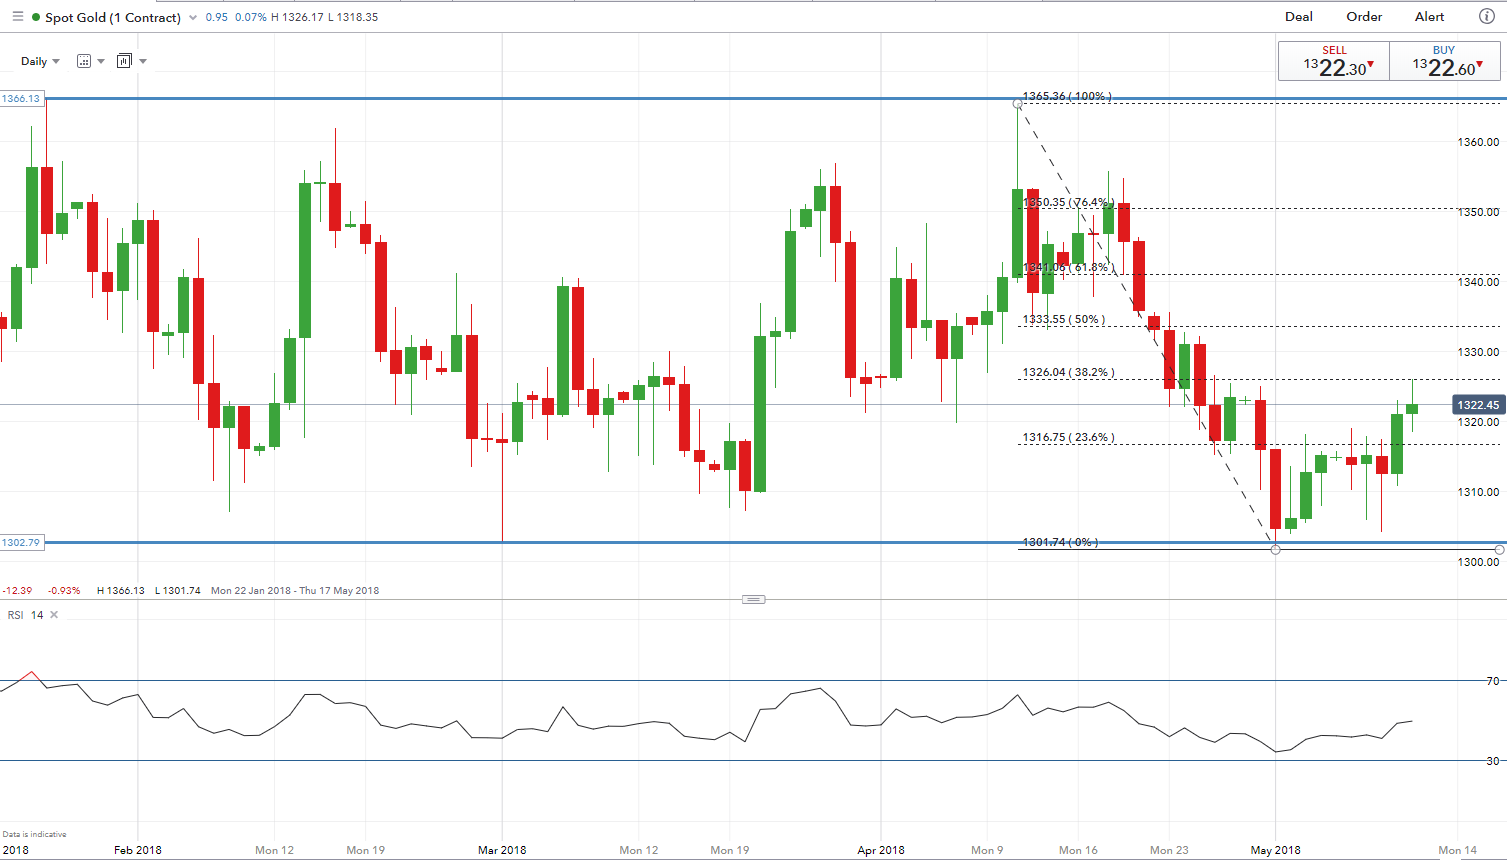This screenshot has height=860, width=1507.
Task: Select the Fibonacci right-edge extension handle
Action: click(x=1499, y=549)
